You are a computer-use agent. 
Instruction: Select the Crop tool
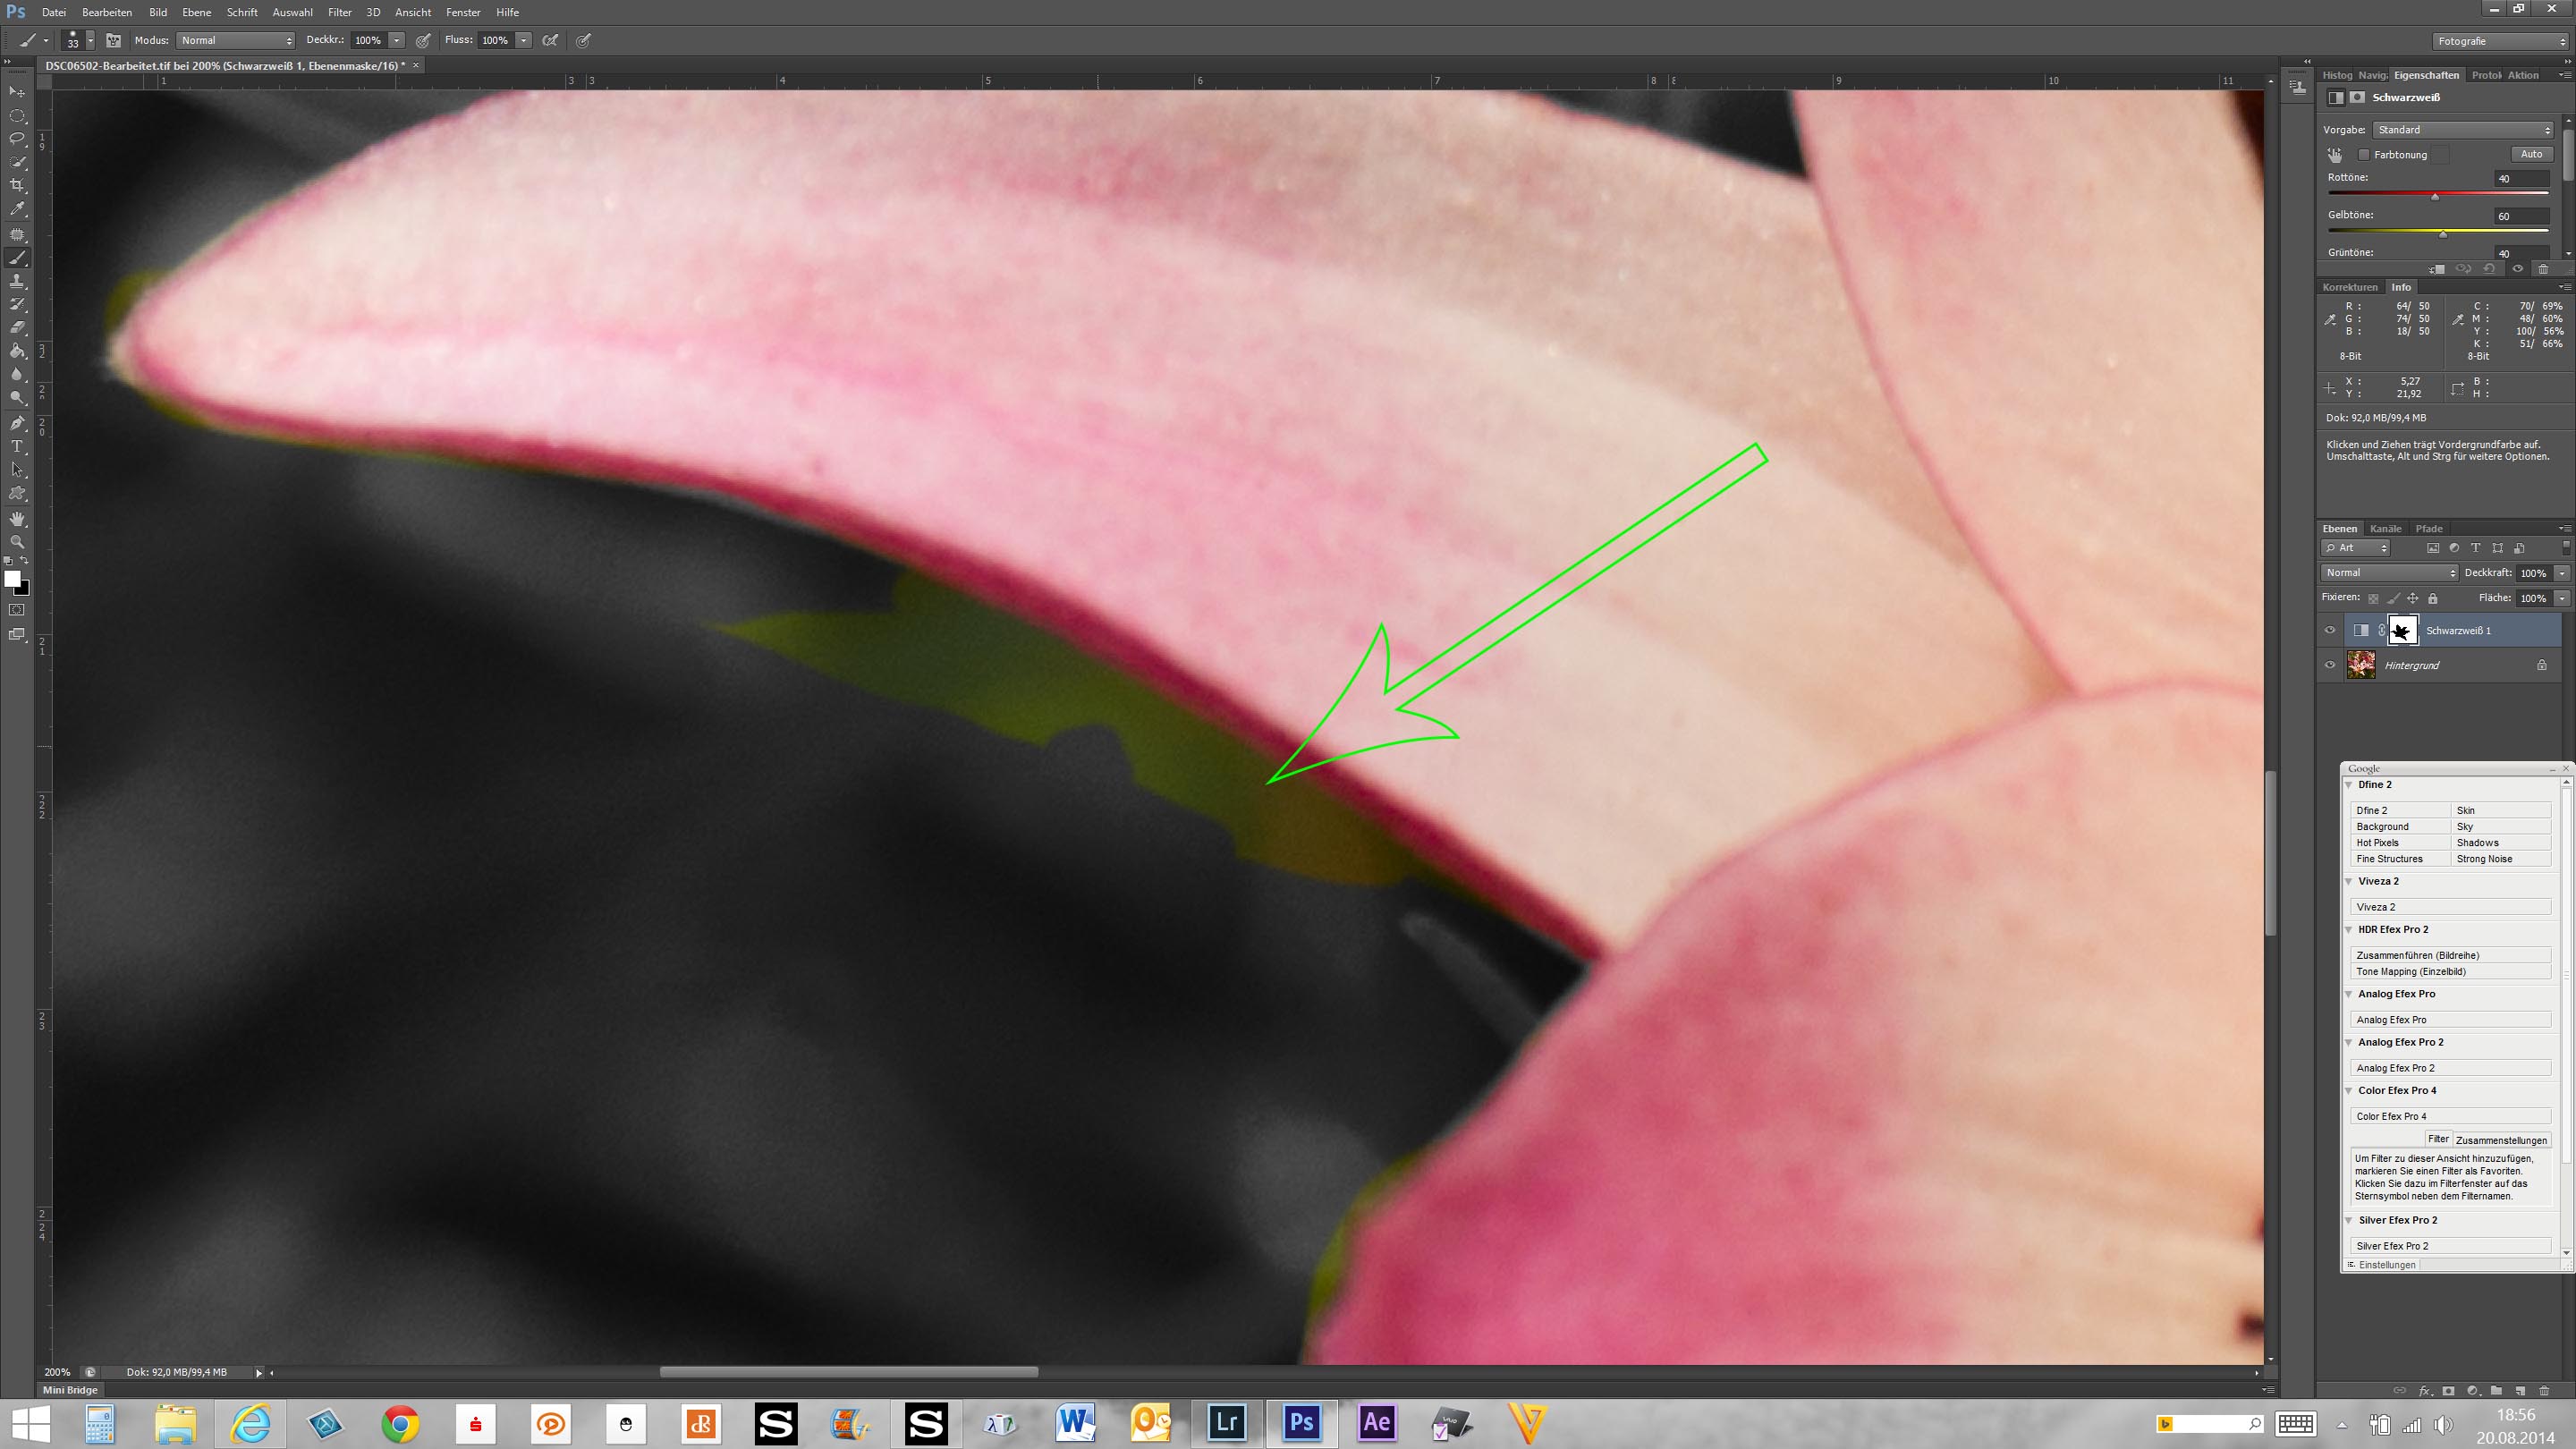pos(17,185)
